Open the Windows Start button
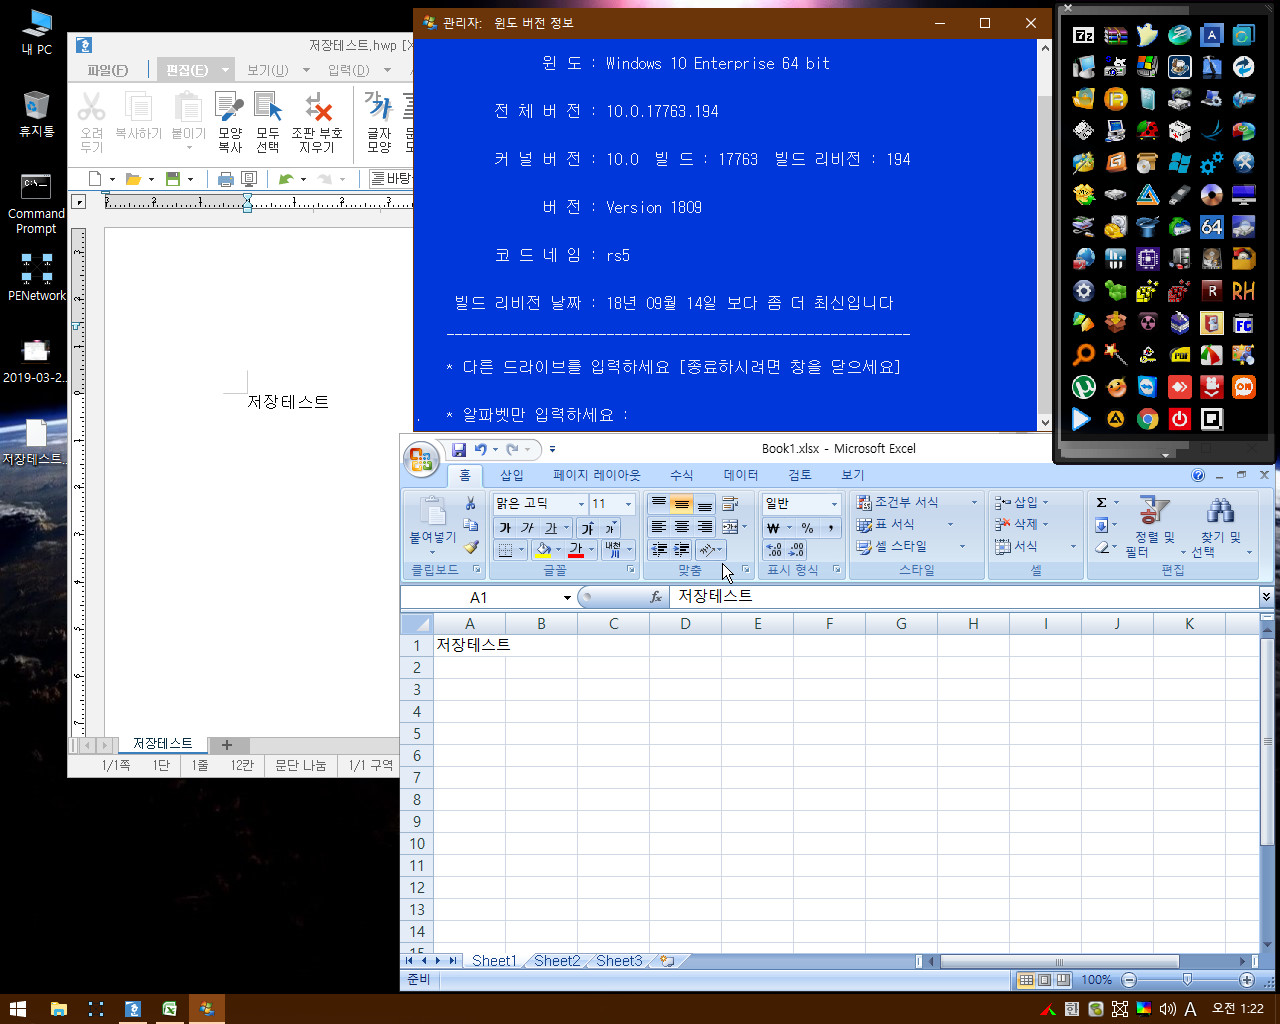The width and height of the screenshot is (1280, 1024). 17,1009
